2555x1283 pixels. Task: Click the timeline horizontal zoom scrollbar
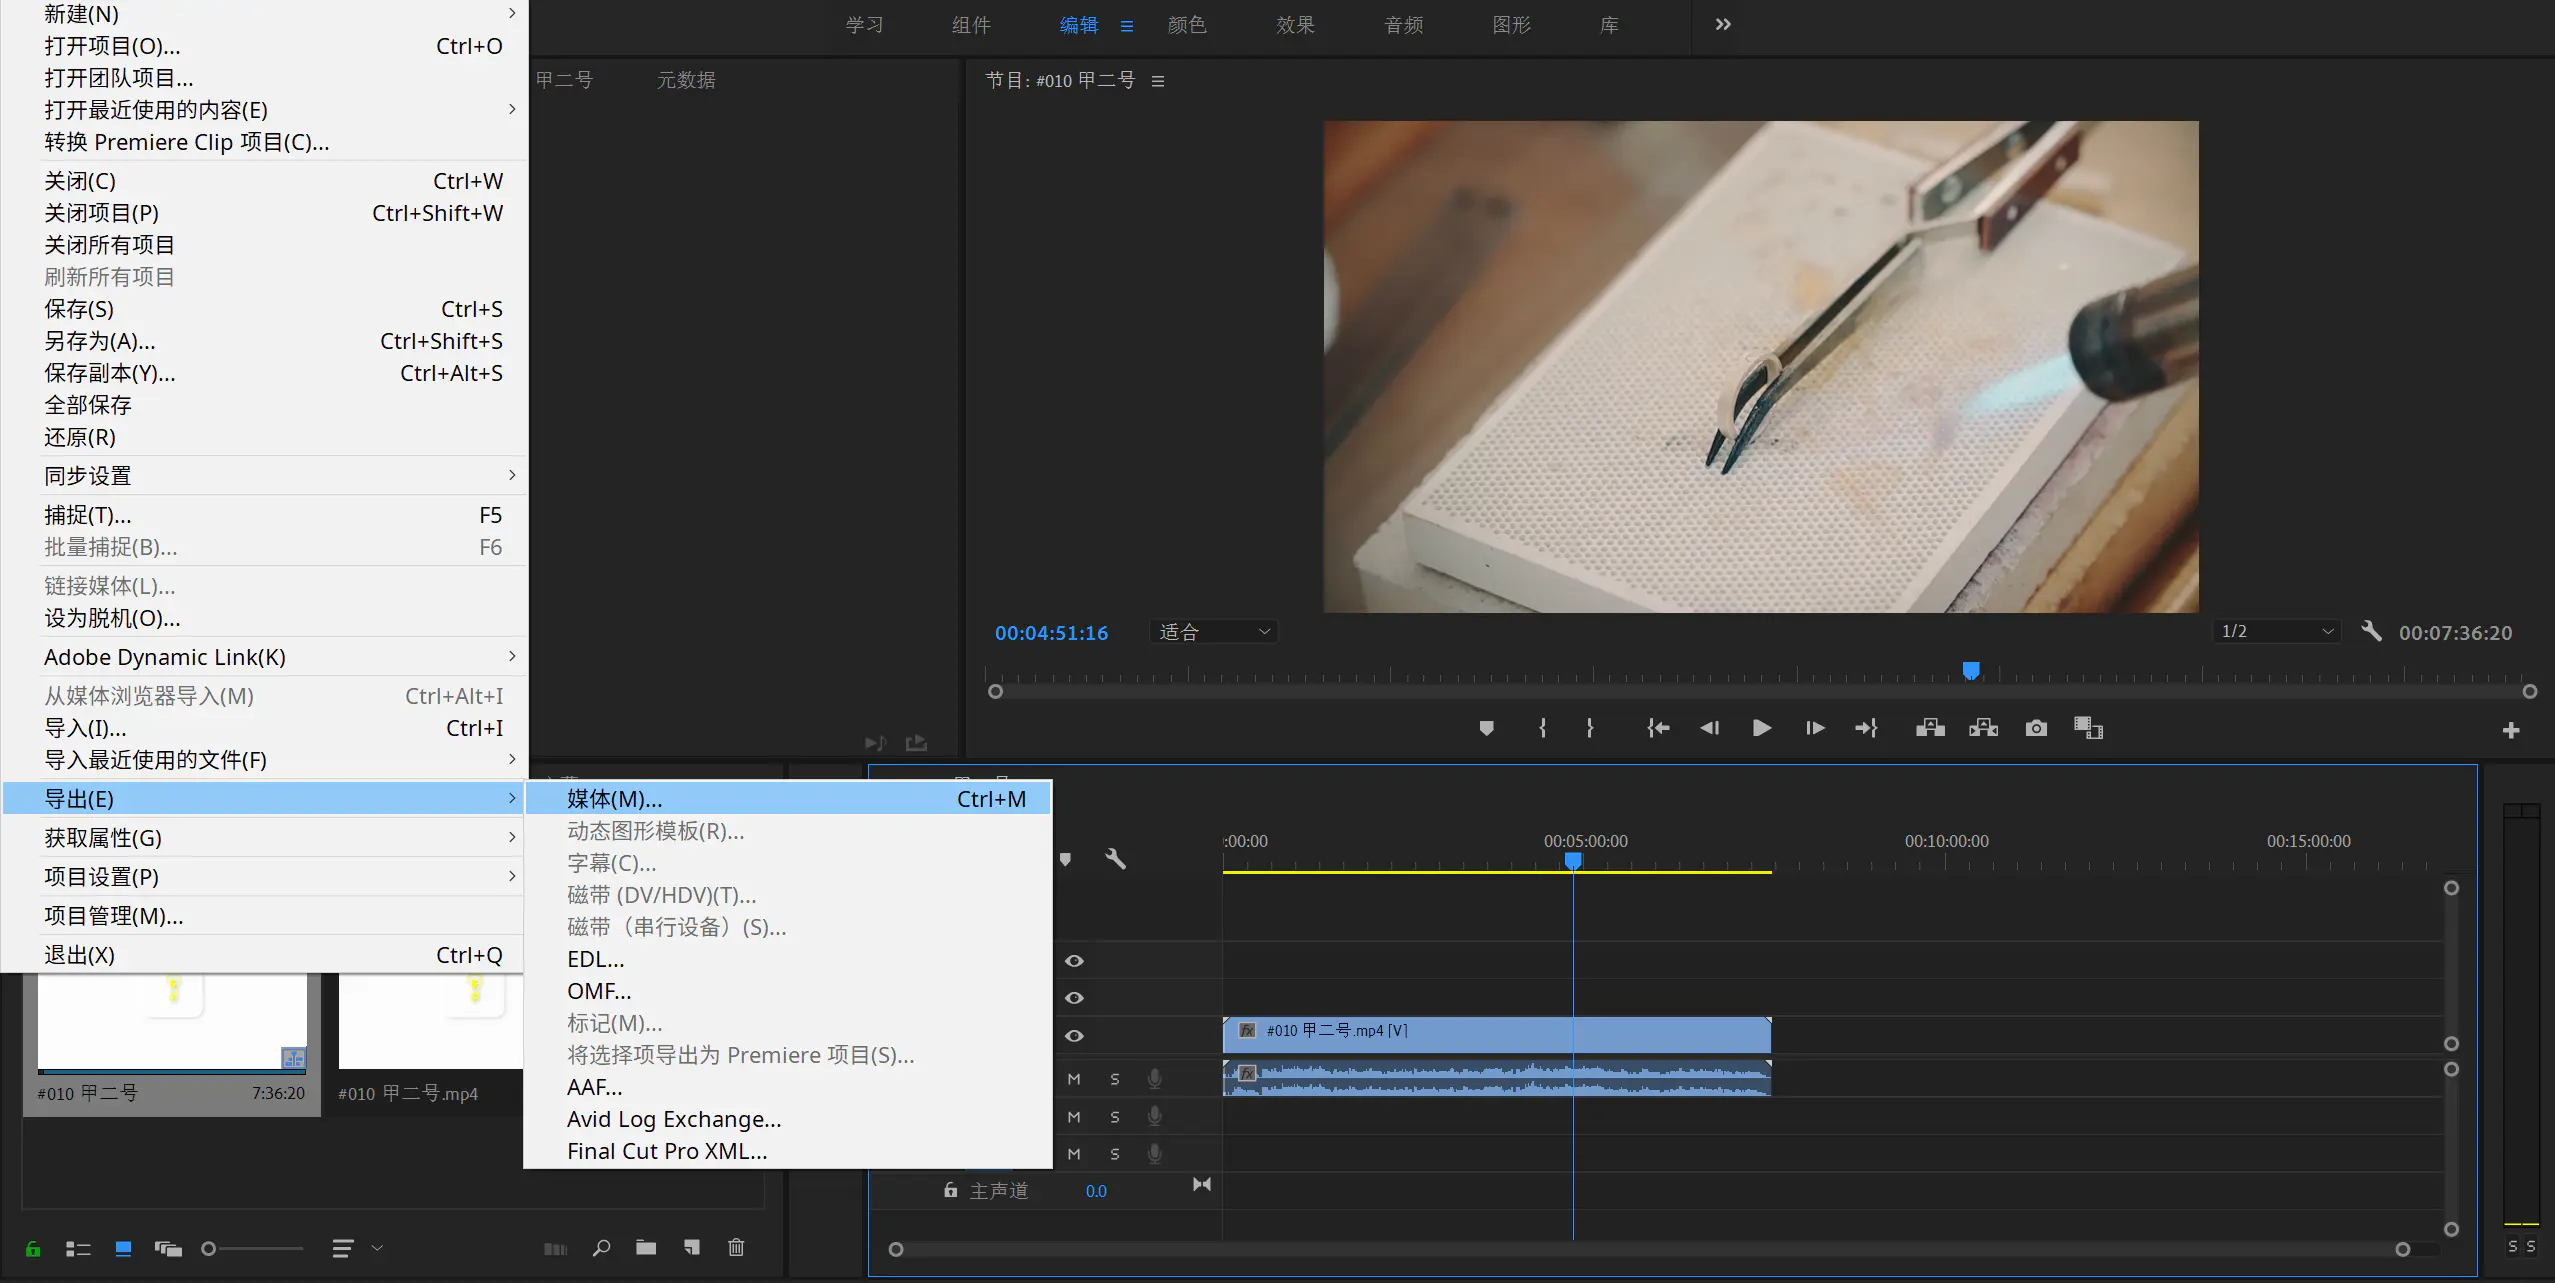point(1649,1249)
